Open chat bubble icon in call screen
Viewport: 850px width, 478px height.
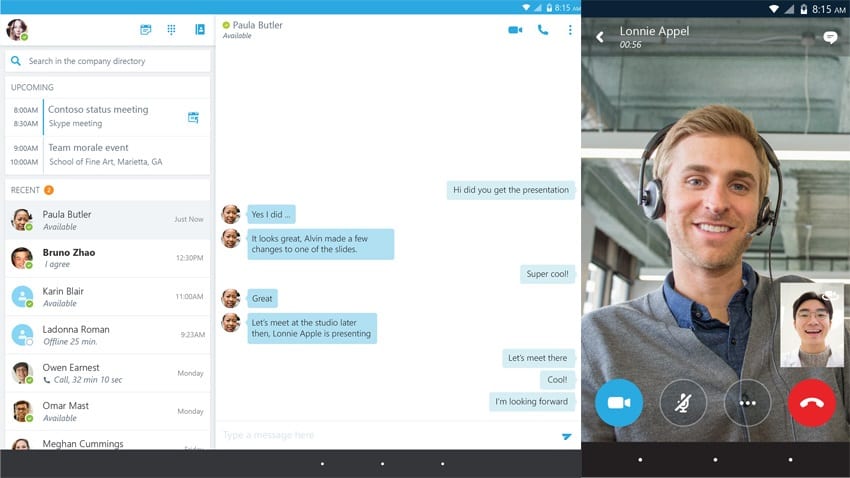tap(830, 37)
